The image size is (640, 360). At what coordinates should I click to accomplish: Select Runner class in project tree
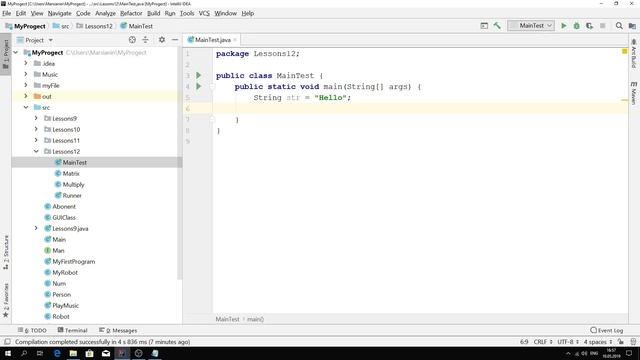(x=72, y=196)
